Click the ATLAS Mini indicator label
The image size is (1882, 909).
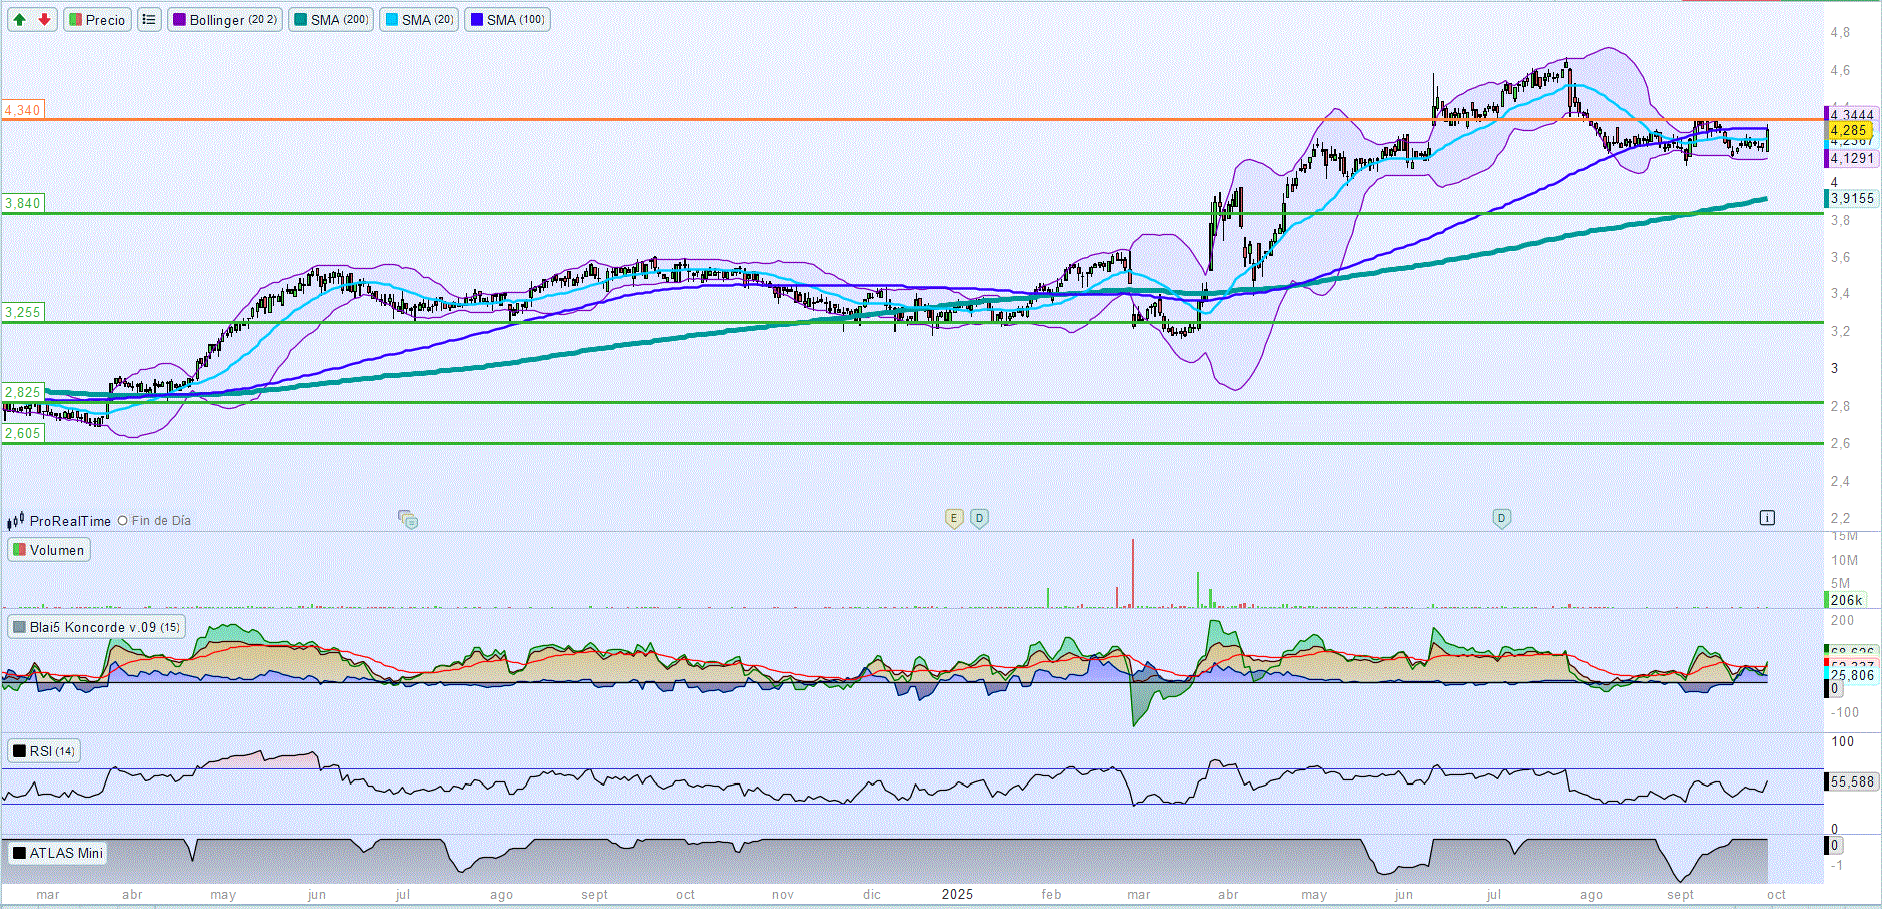[58, 853]
